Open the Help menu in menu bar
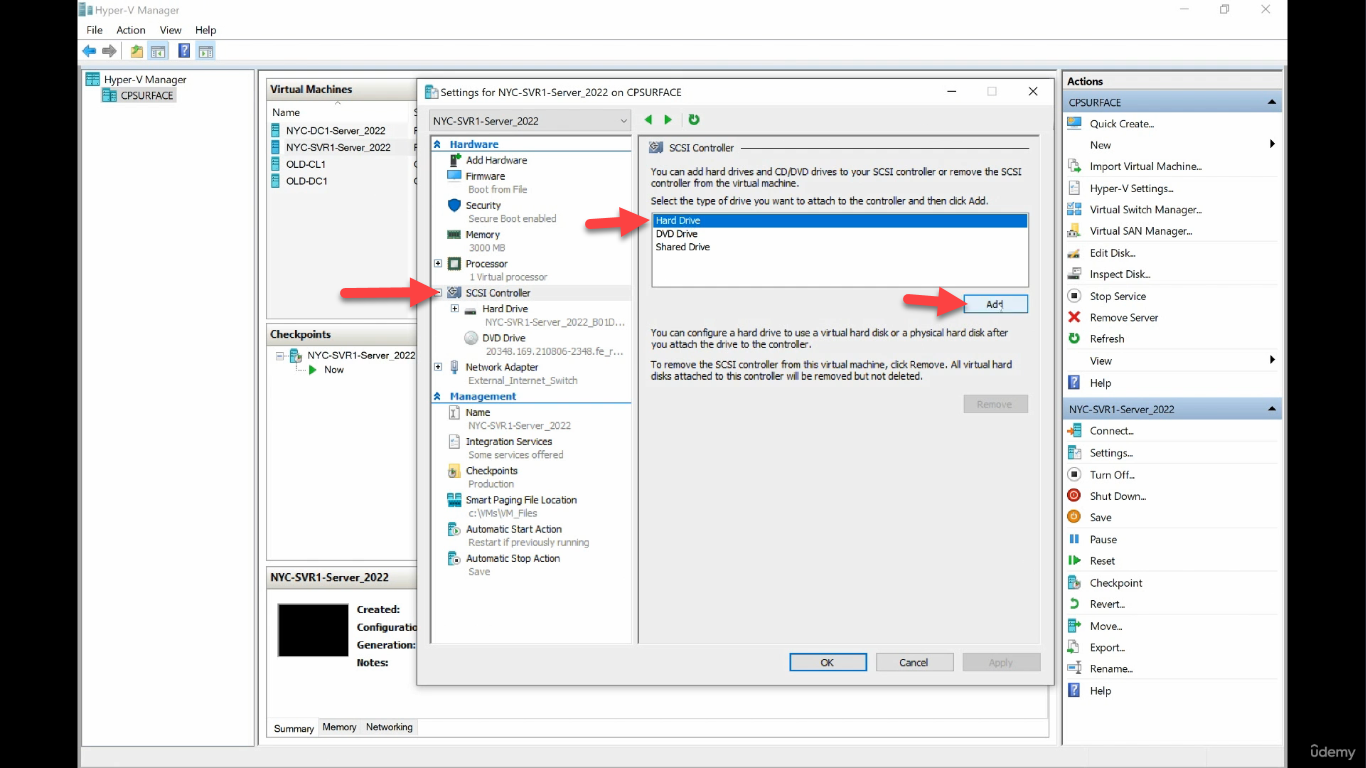Viewport: 1366px width, 768px height. (205, 30)
